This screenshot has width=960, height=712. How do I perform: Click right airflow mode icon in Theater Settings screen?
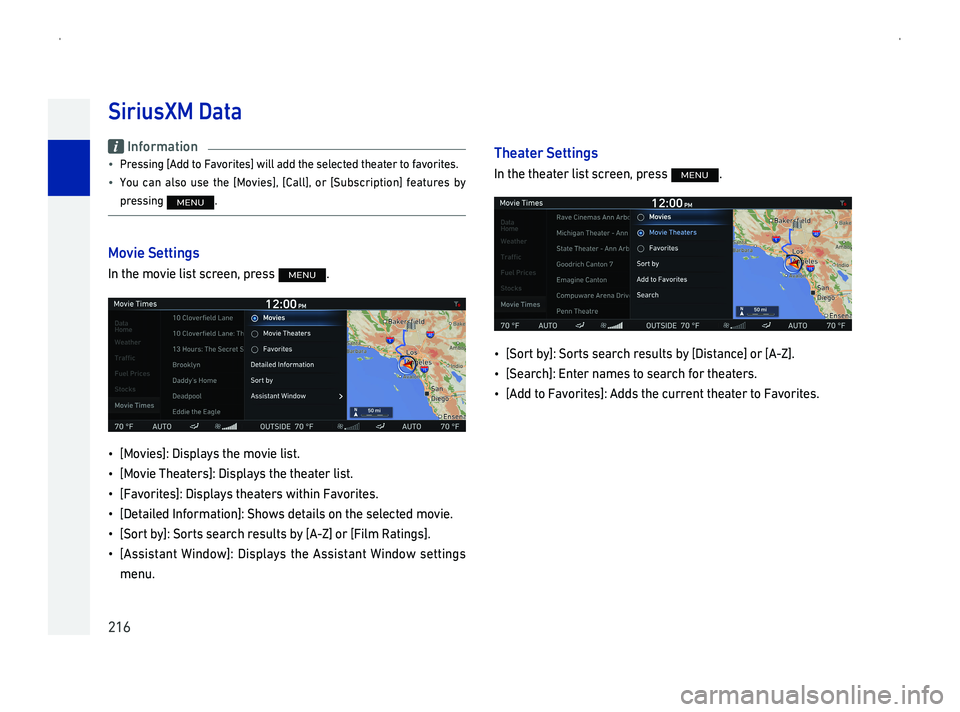(766, 326)
